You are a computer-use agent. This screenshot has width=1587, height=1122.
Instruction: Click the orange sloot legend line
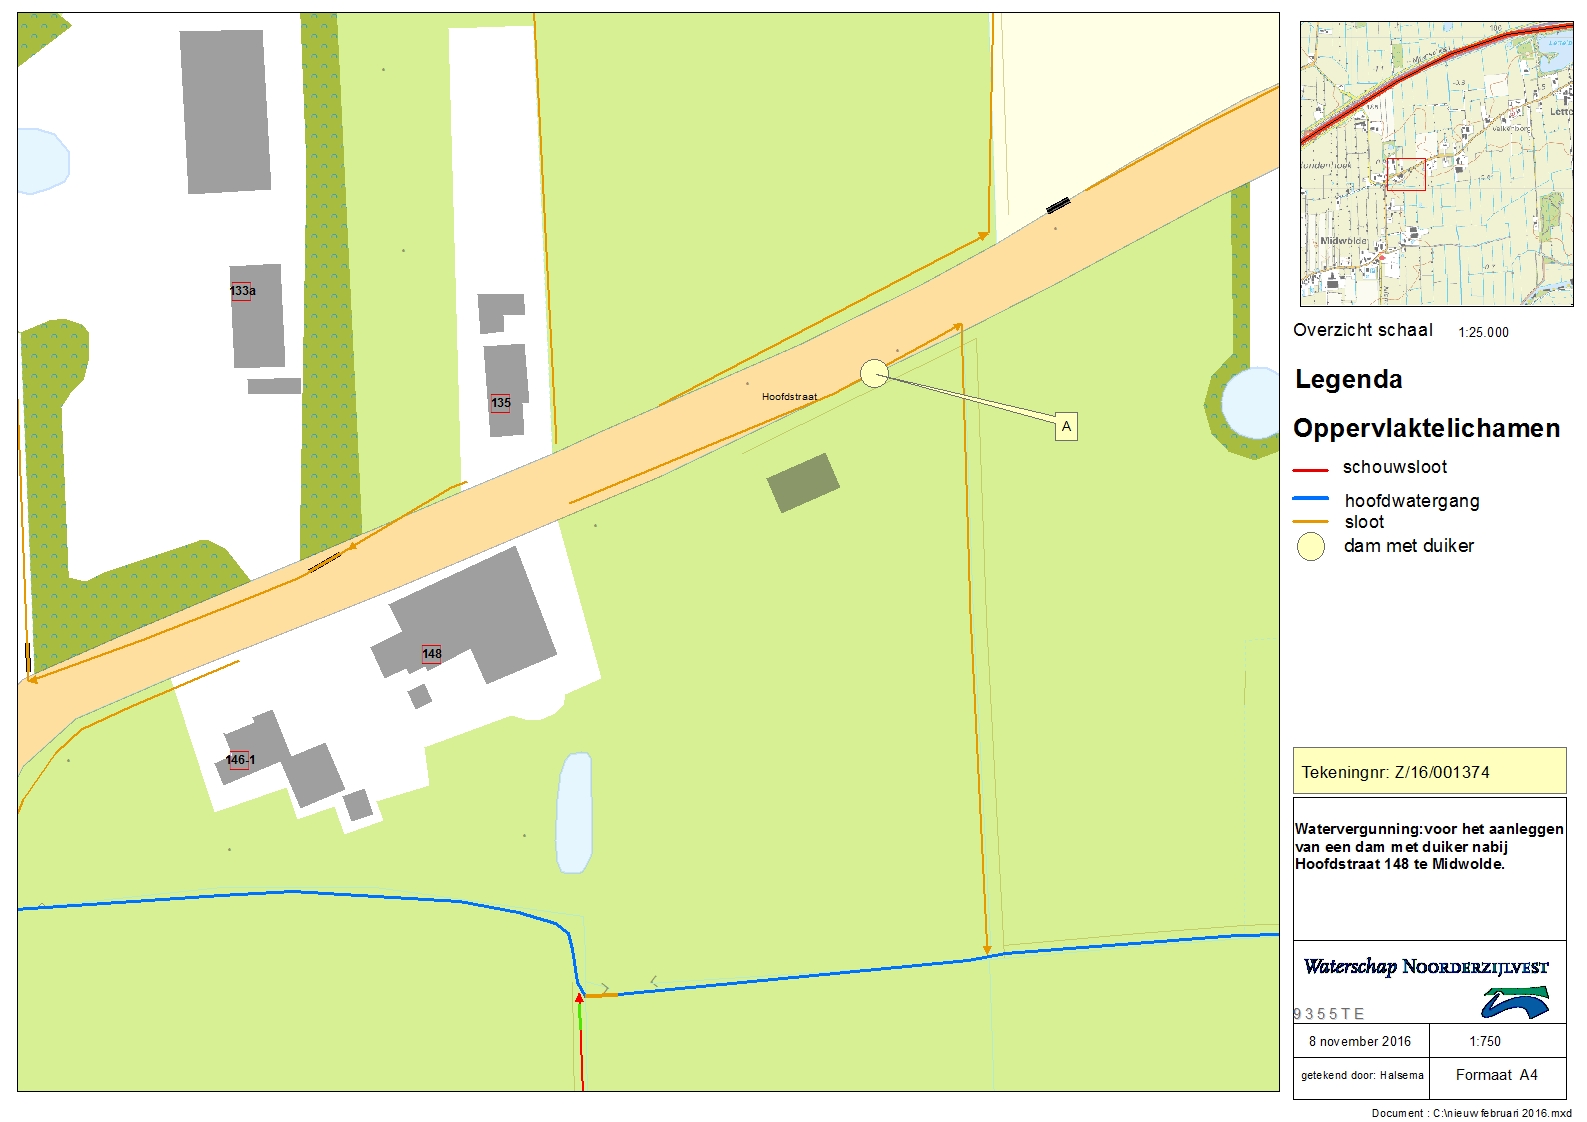tap(1310, 522)
